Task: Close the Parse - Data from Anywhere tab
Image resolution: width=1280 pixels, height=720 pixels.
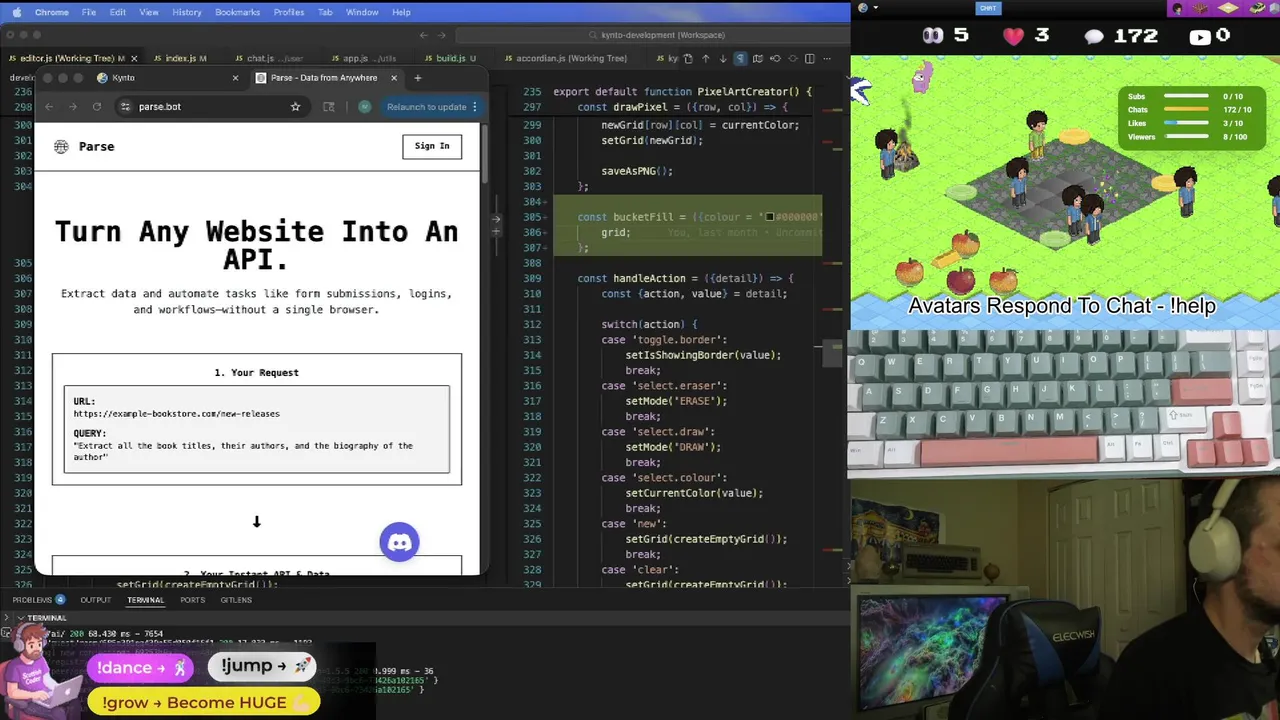Action: [x=394, y=78]
